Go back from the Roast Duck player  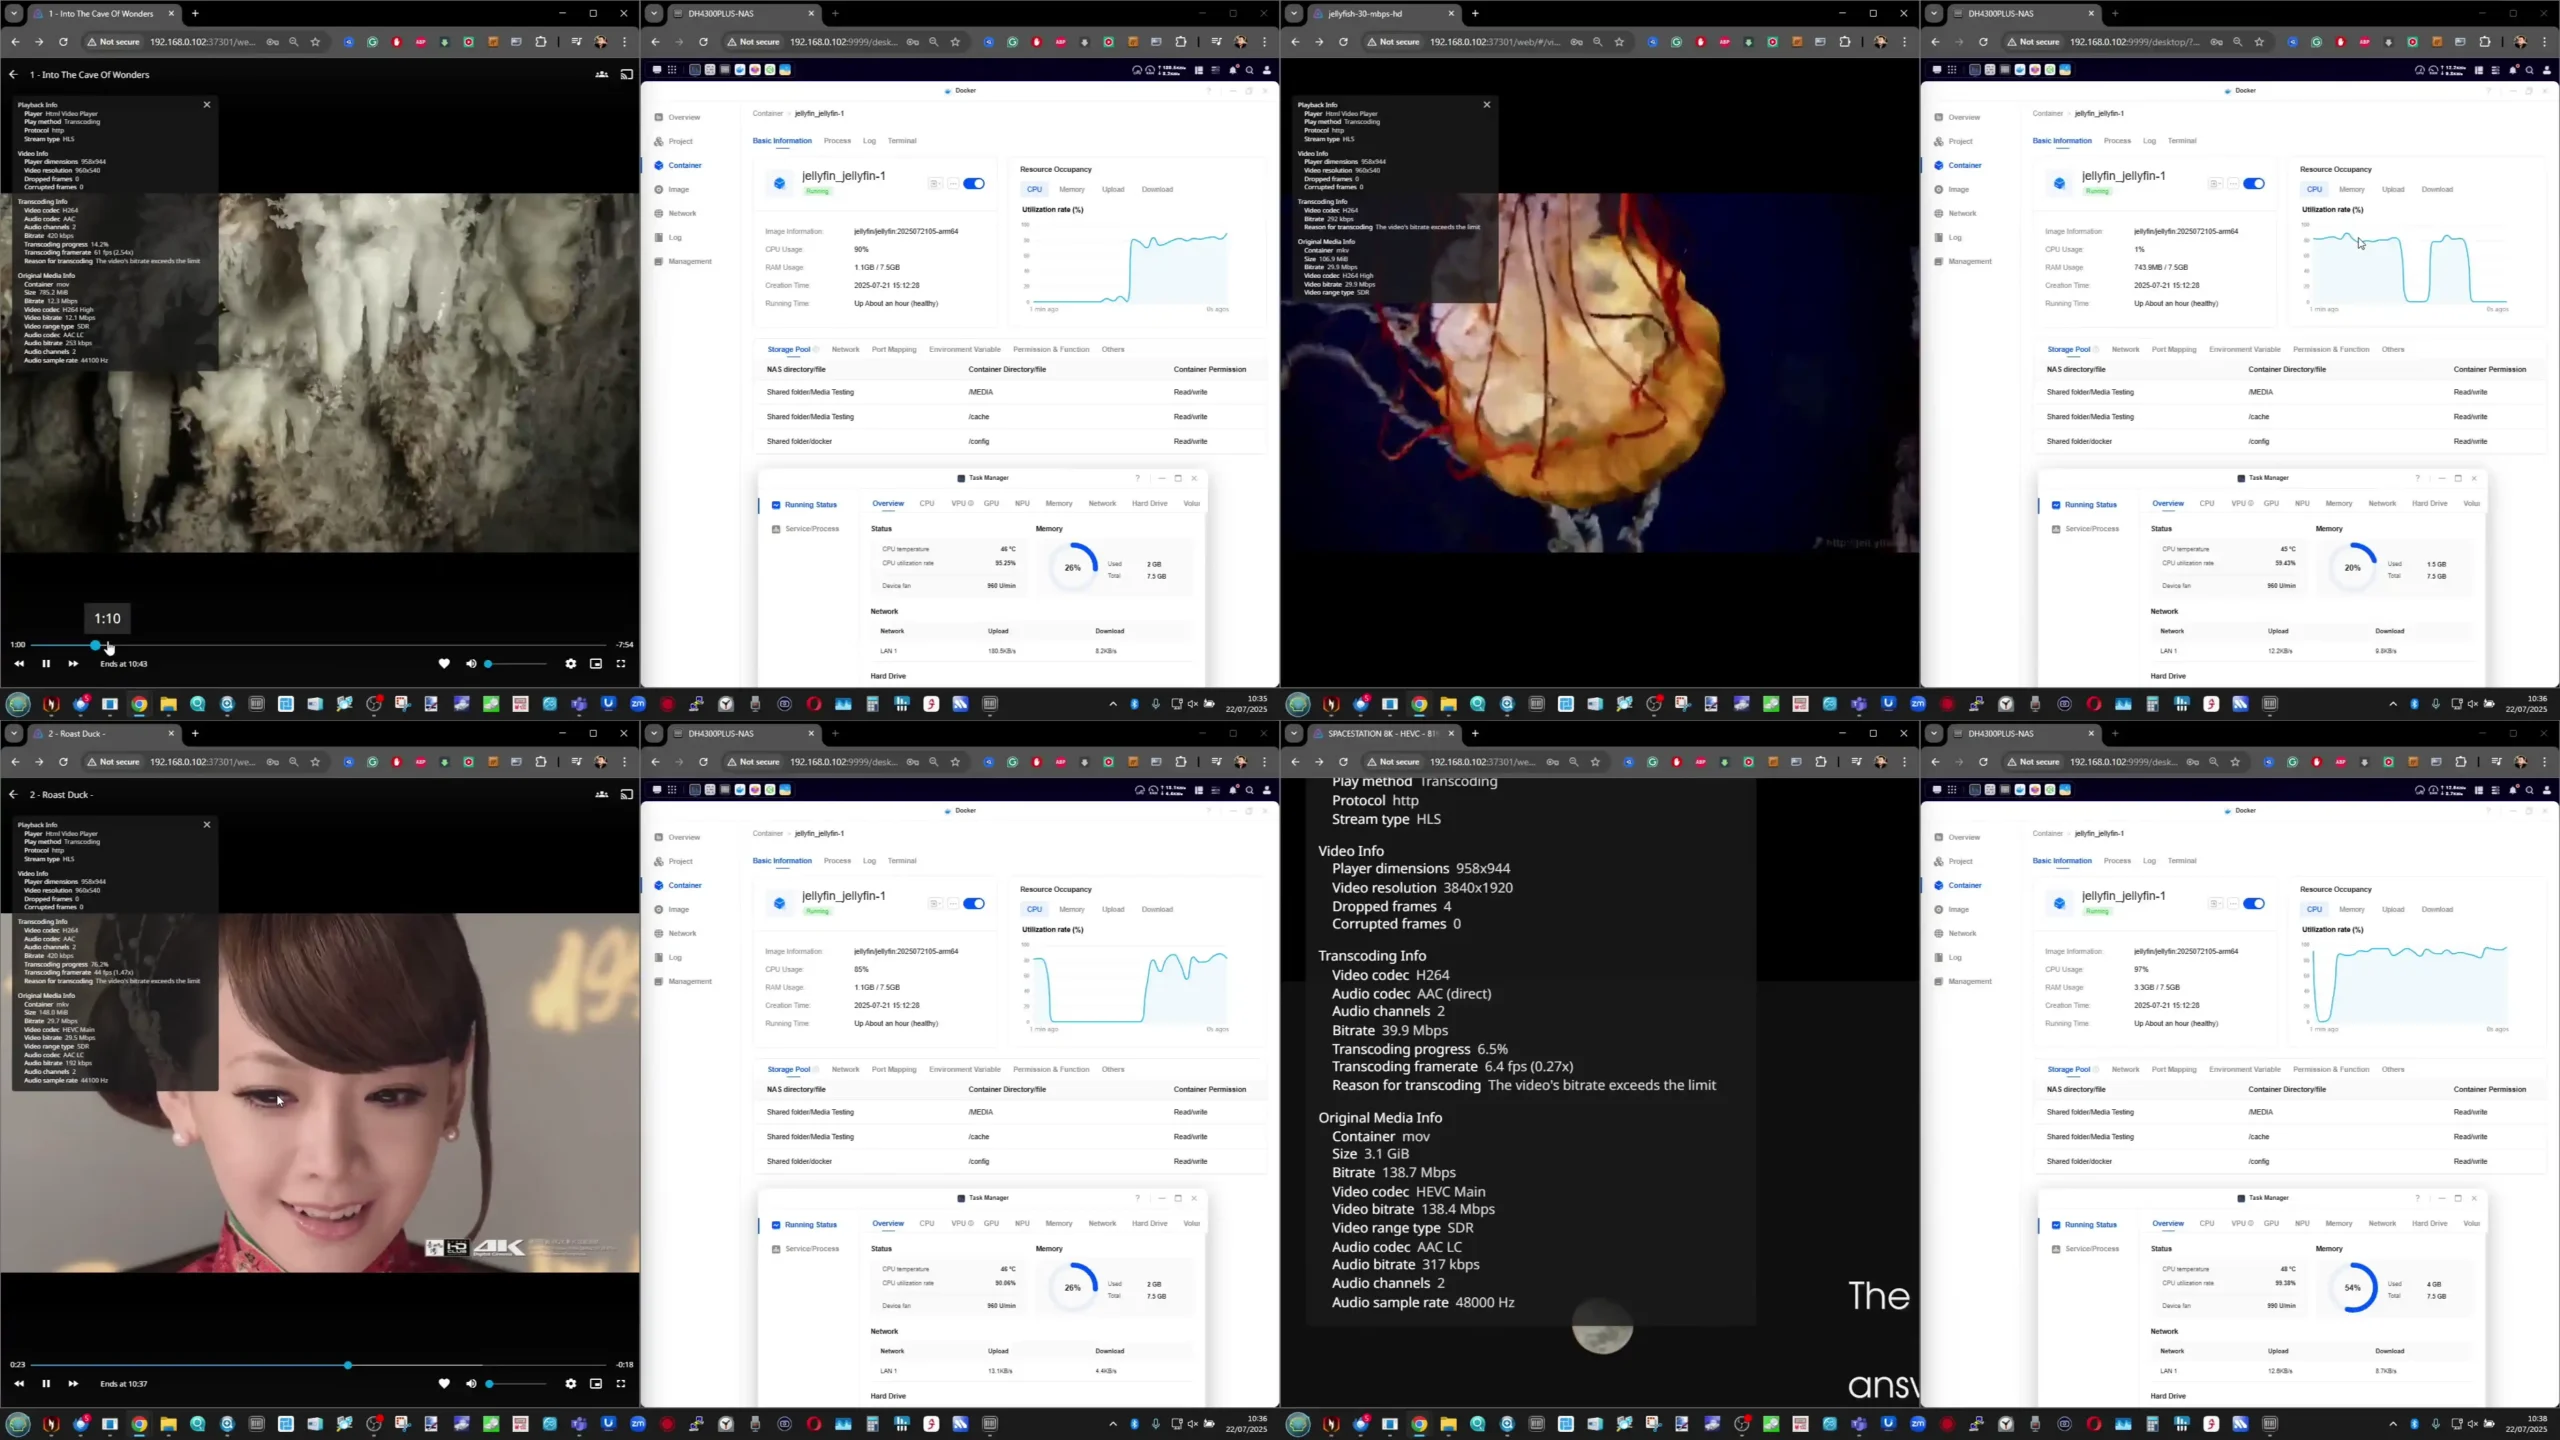(13, 795)
